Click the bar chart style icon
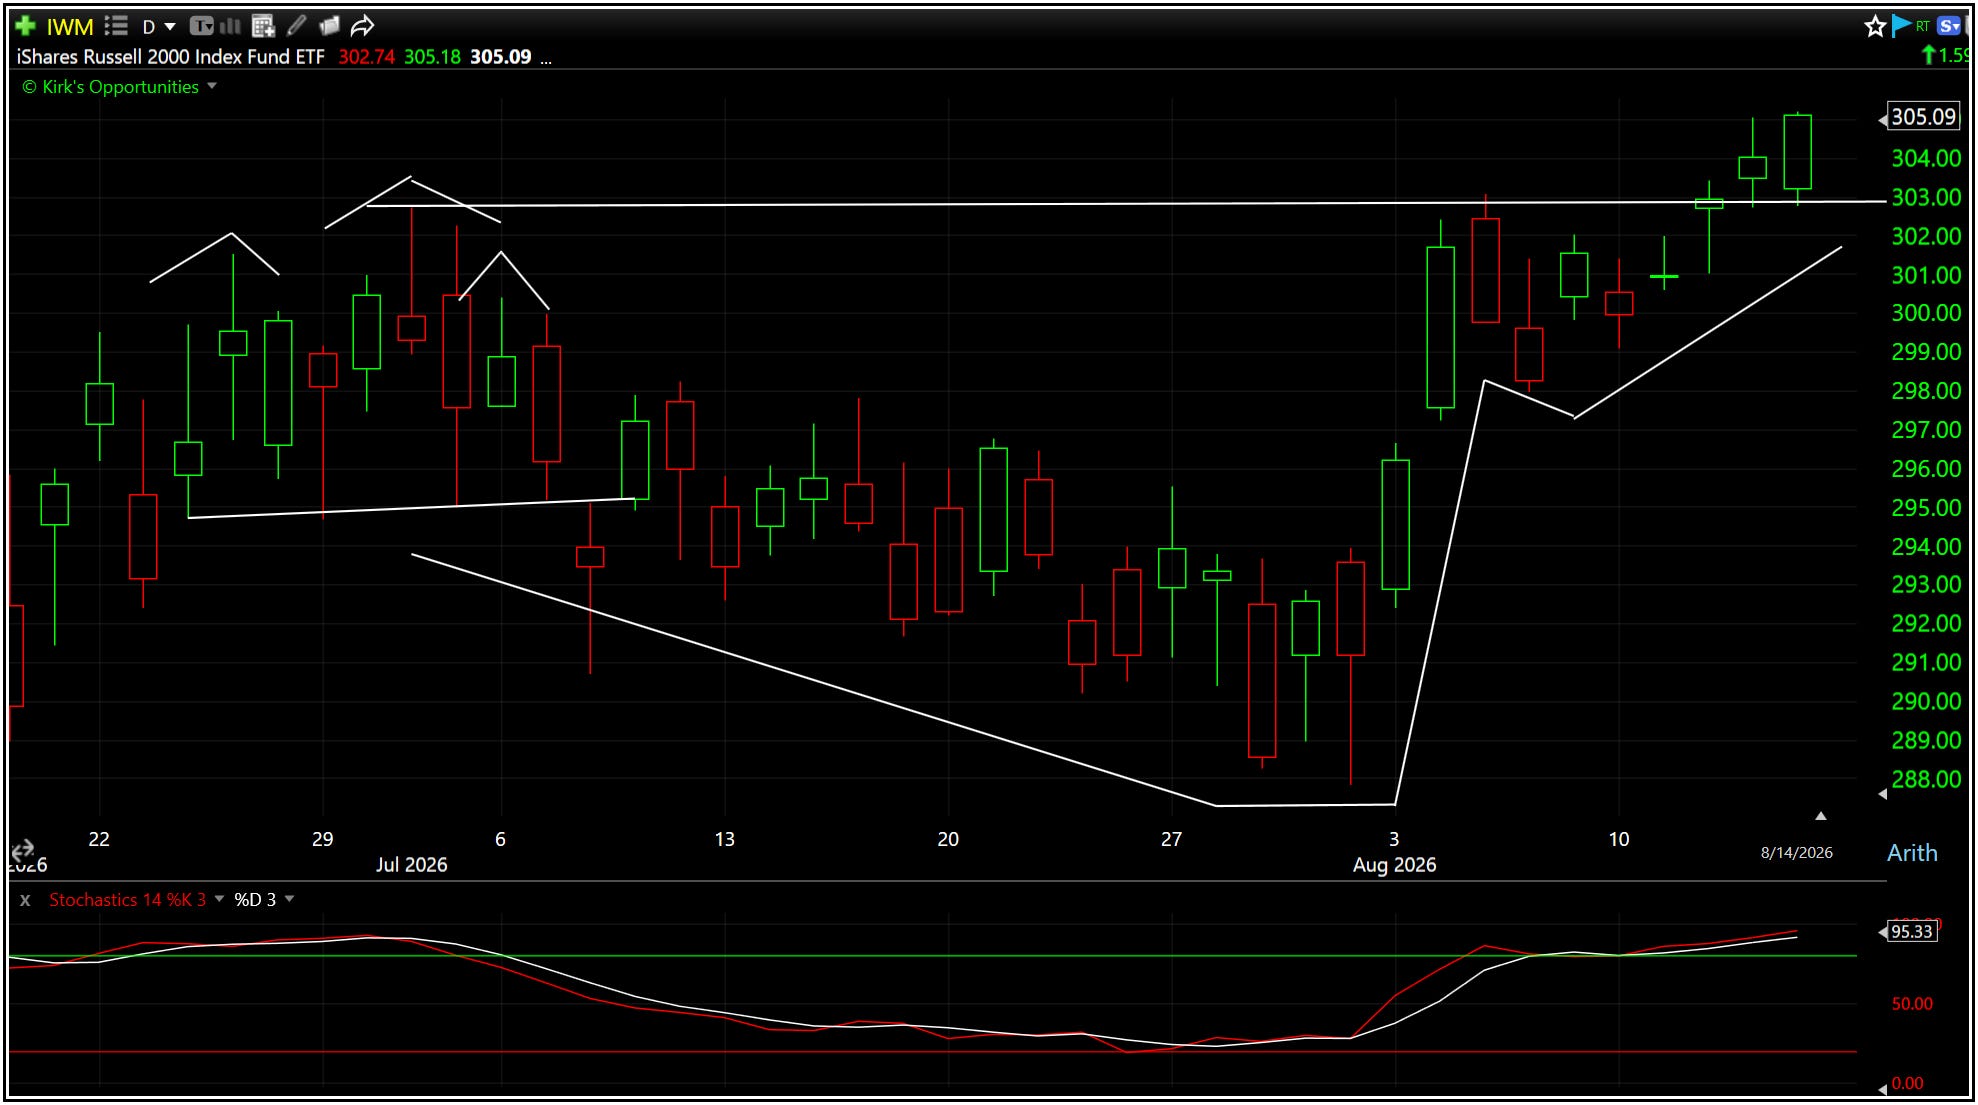Image resolution: width=1978 pixels, height=1105 pixels. (230, 26)
